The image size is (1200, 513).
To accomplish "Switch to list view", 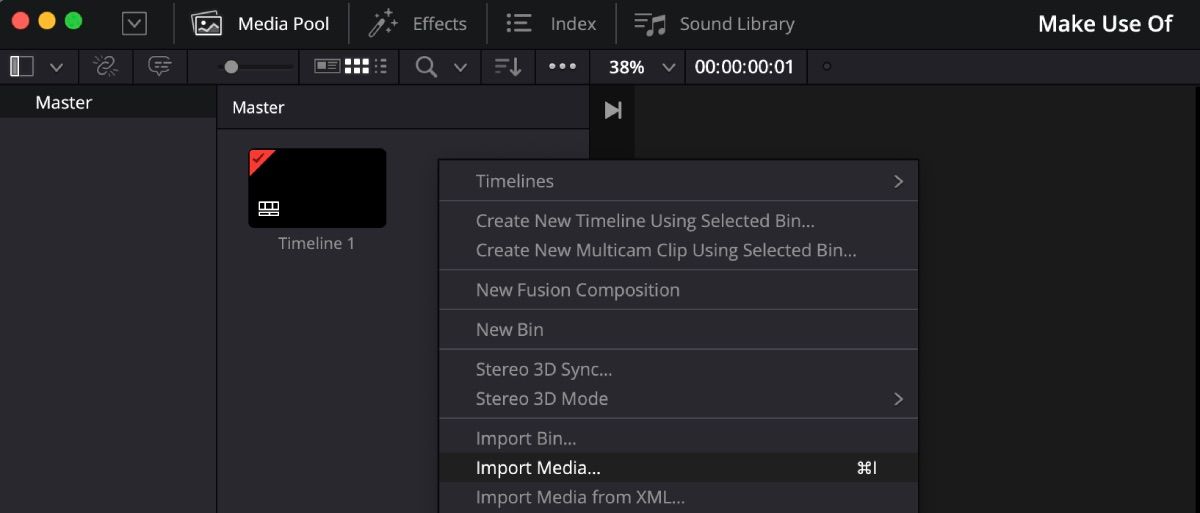I will (381, 67).
